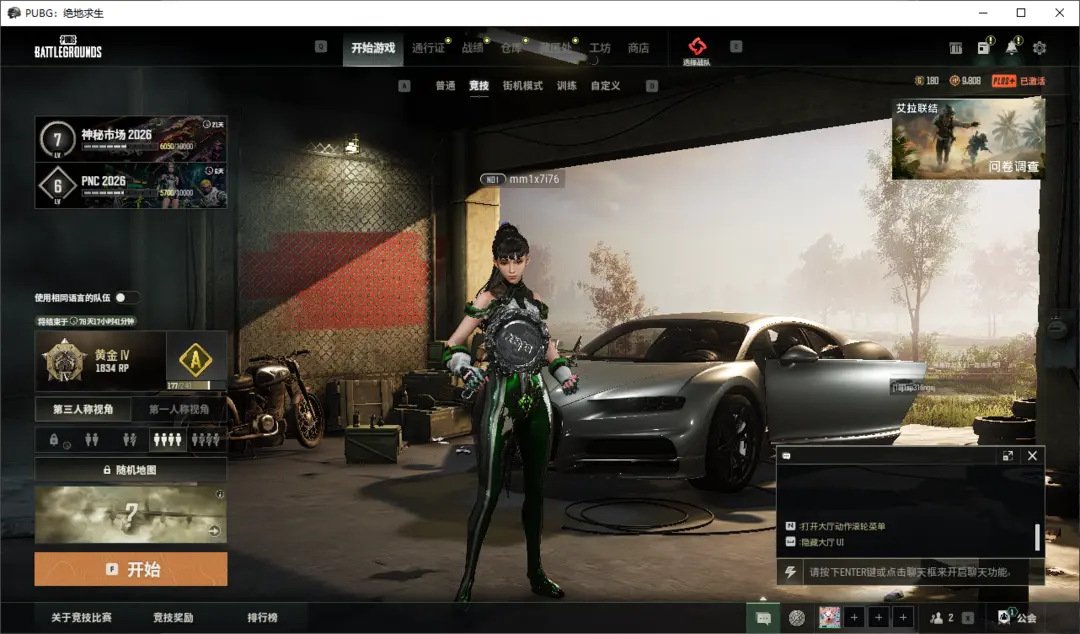The image size is (1080, 634).
Task: Click the chat bubble icon in bottom bar
Action: (763, 618)
